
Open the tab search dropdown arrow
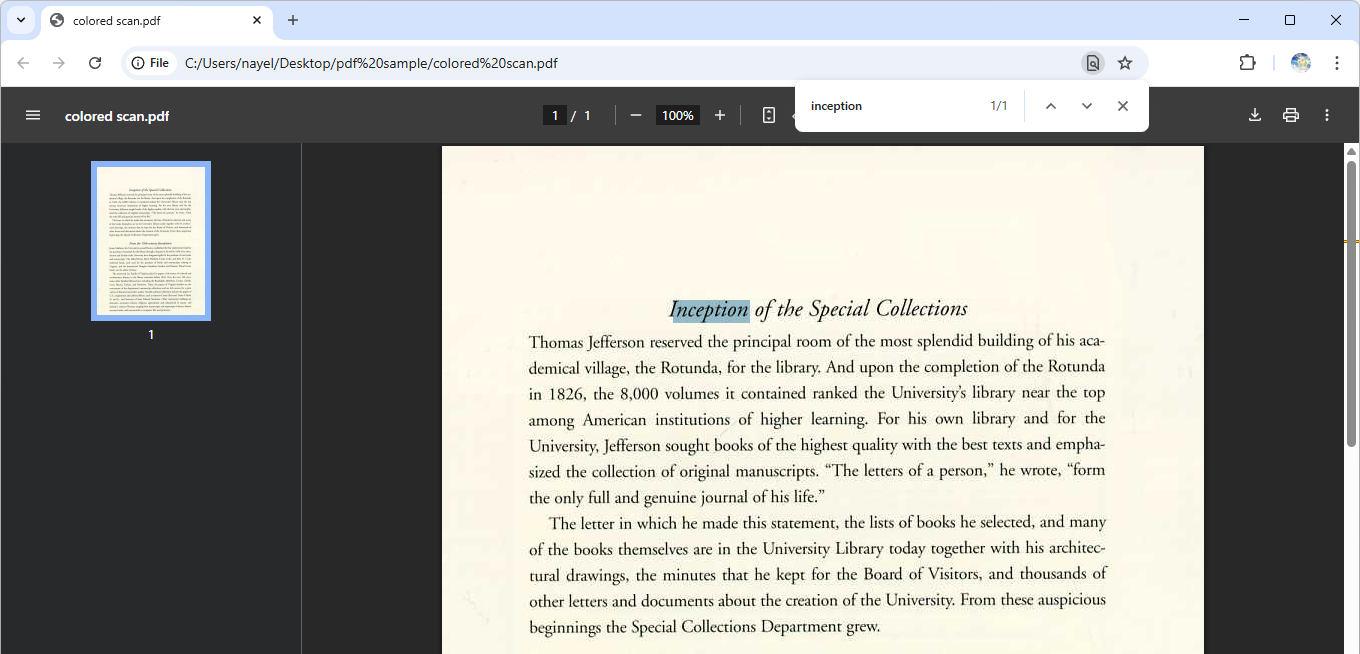(20, 20)
